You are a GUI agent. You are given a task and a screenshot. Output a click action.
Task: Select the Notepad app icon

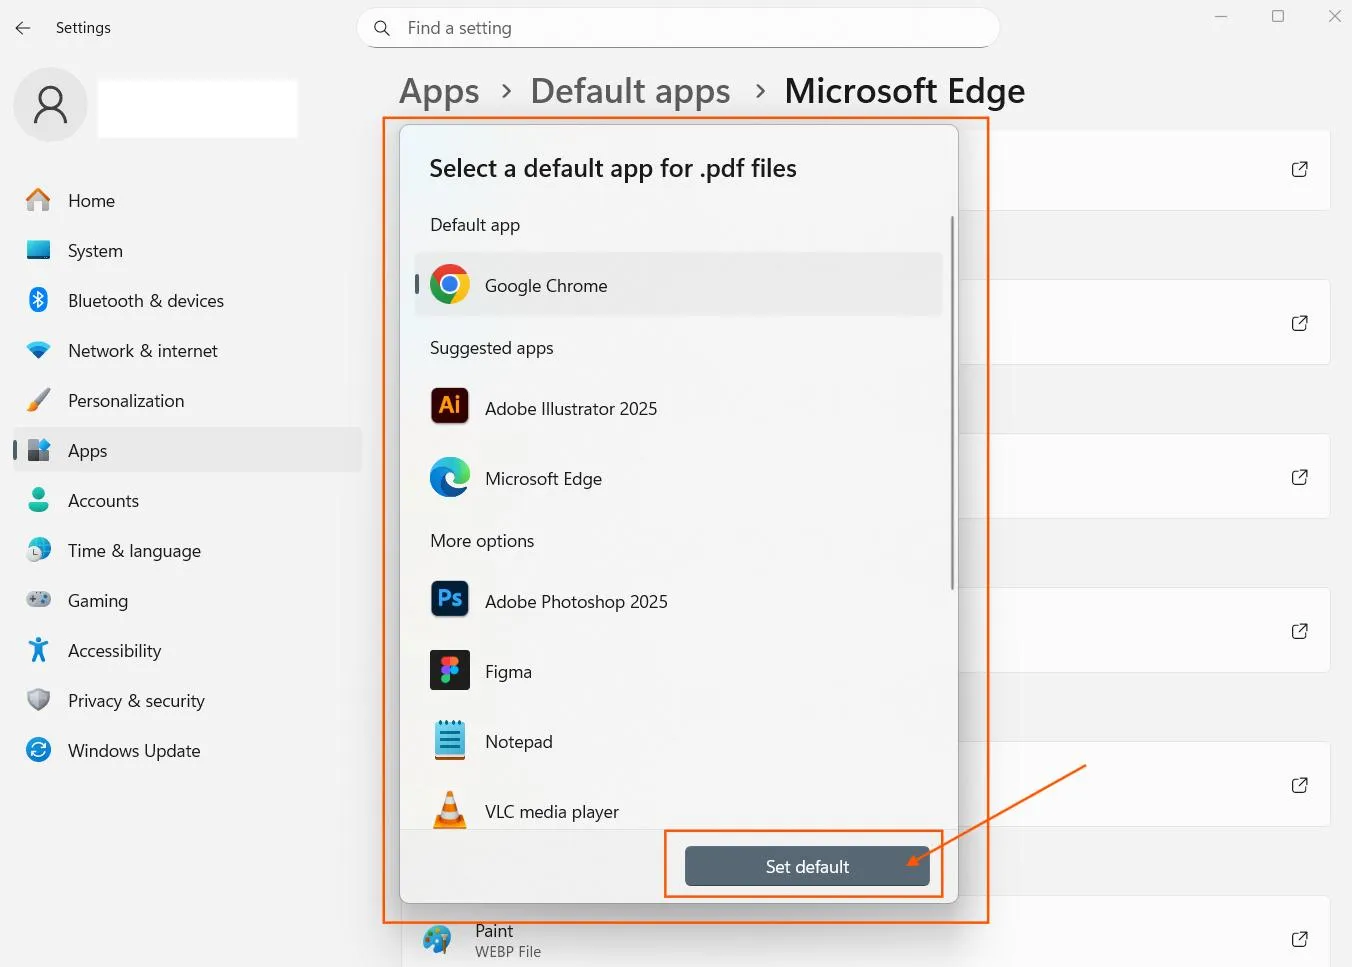(x=450, y=741)
